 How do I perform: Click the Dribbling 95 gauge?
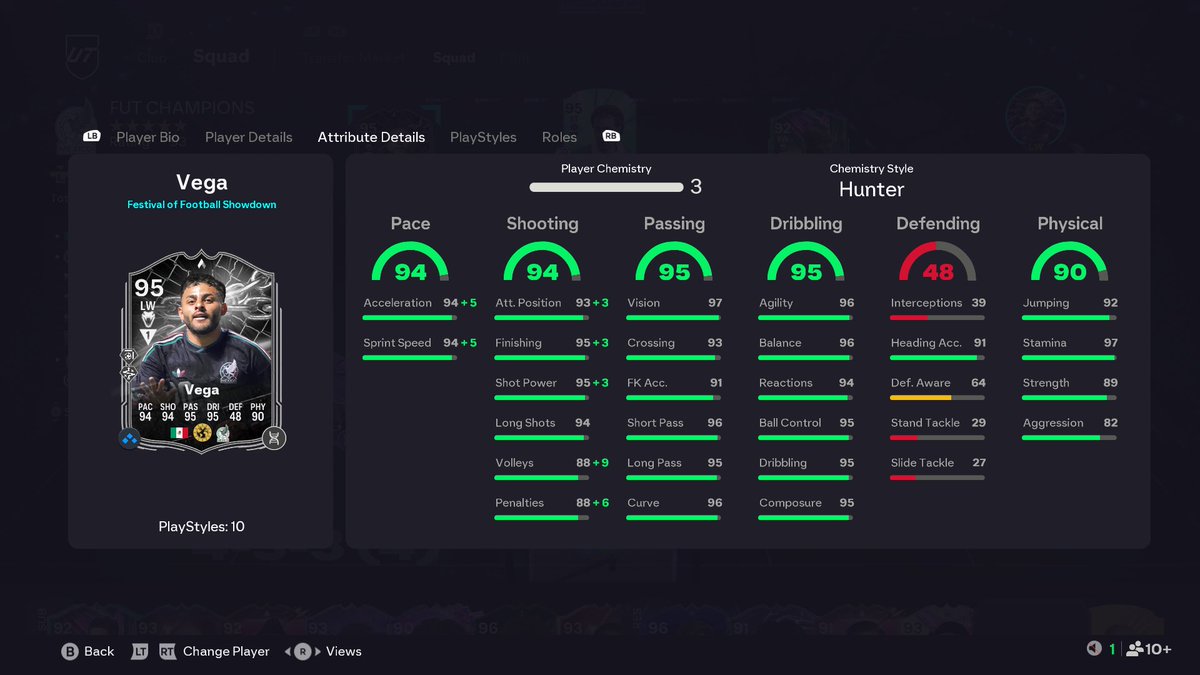pos(806,262)
